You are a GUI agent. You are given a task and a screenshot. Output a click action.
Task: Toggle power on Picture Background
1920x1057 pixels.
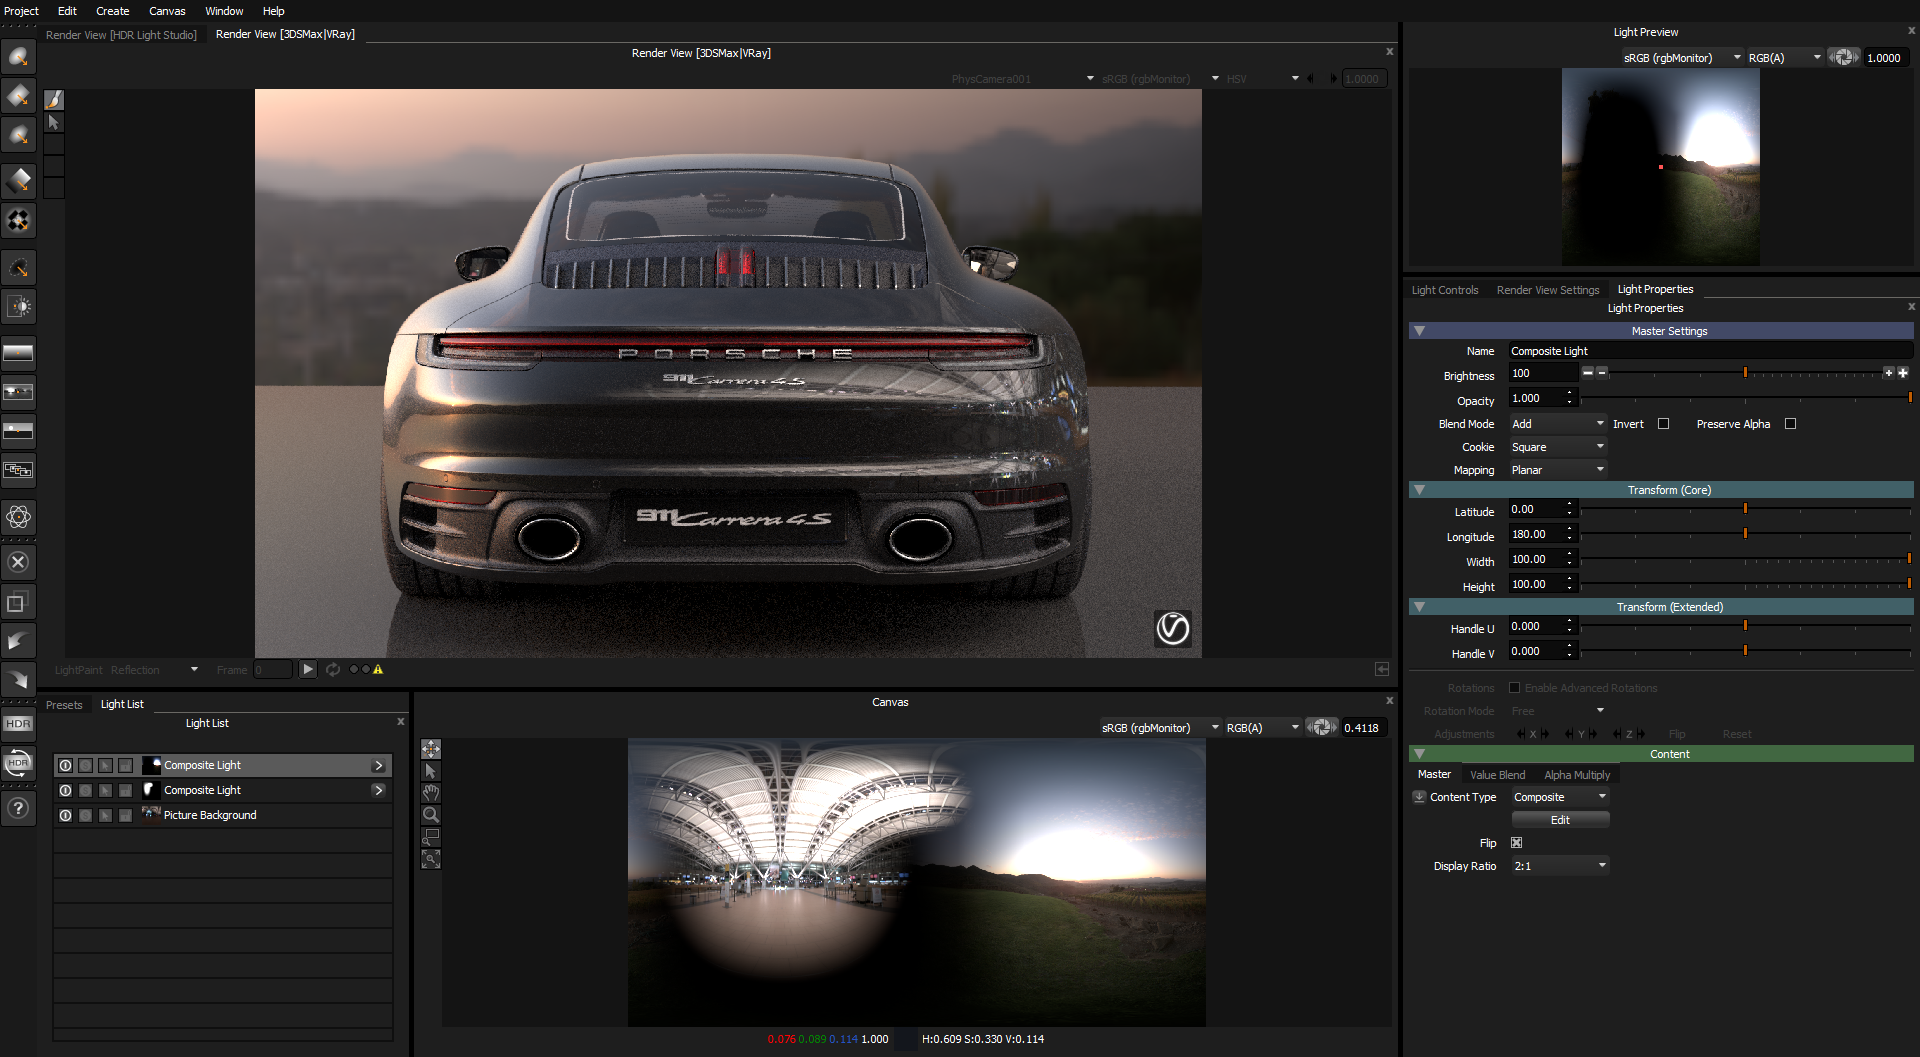point(65,815)
